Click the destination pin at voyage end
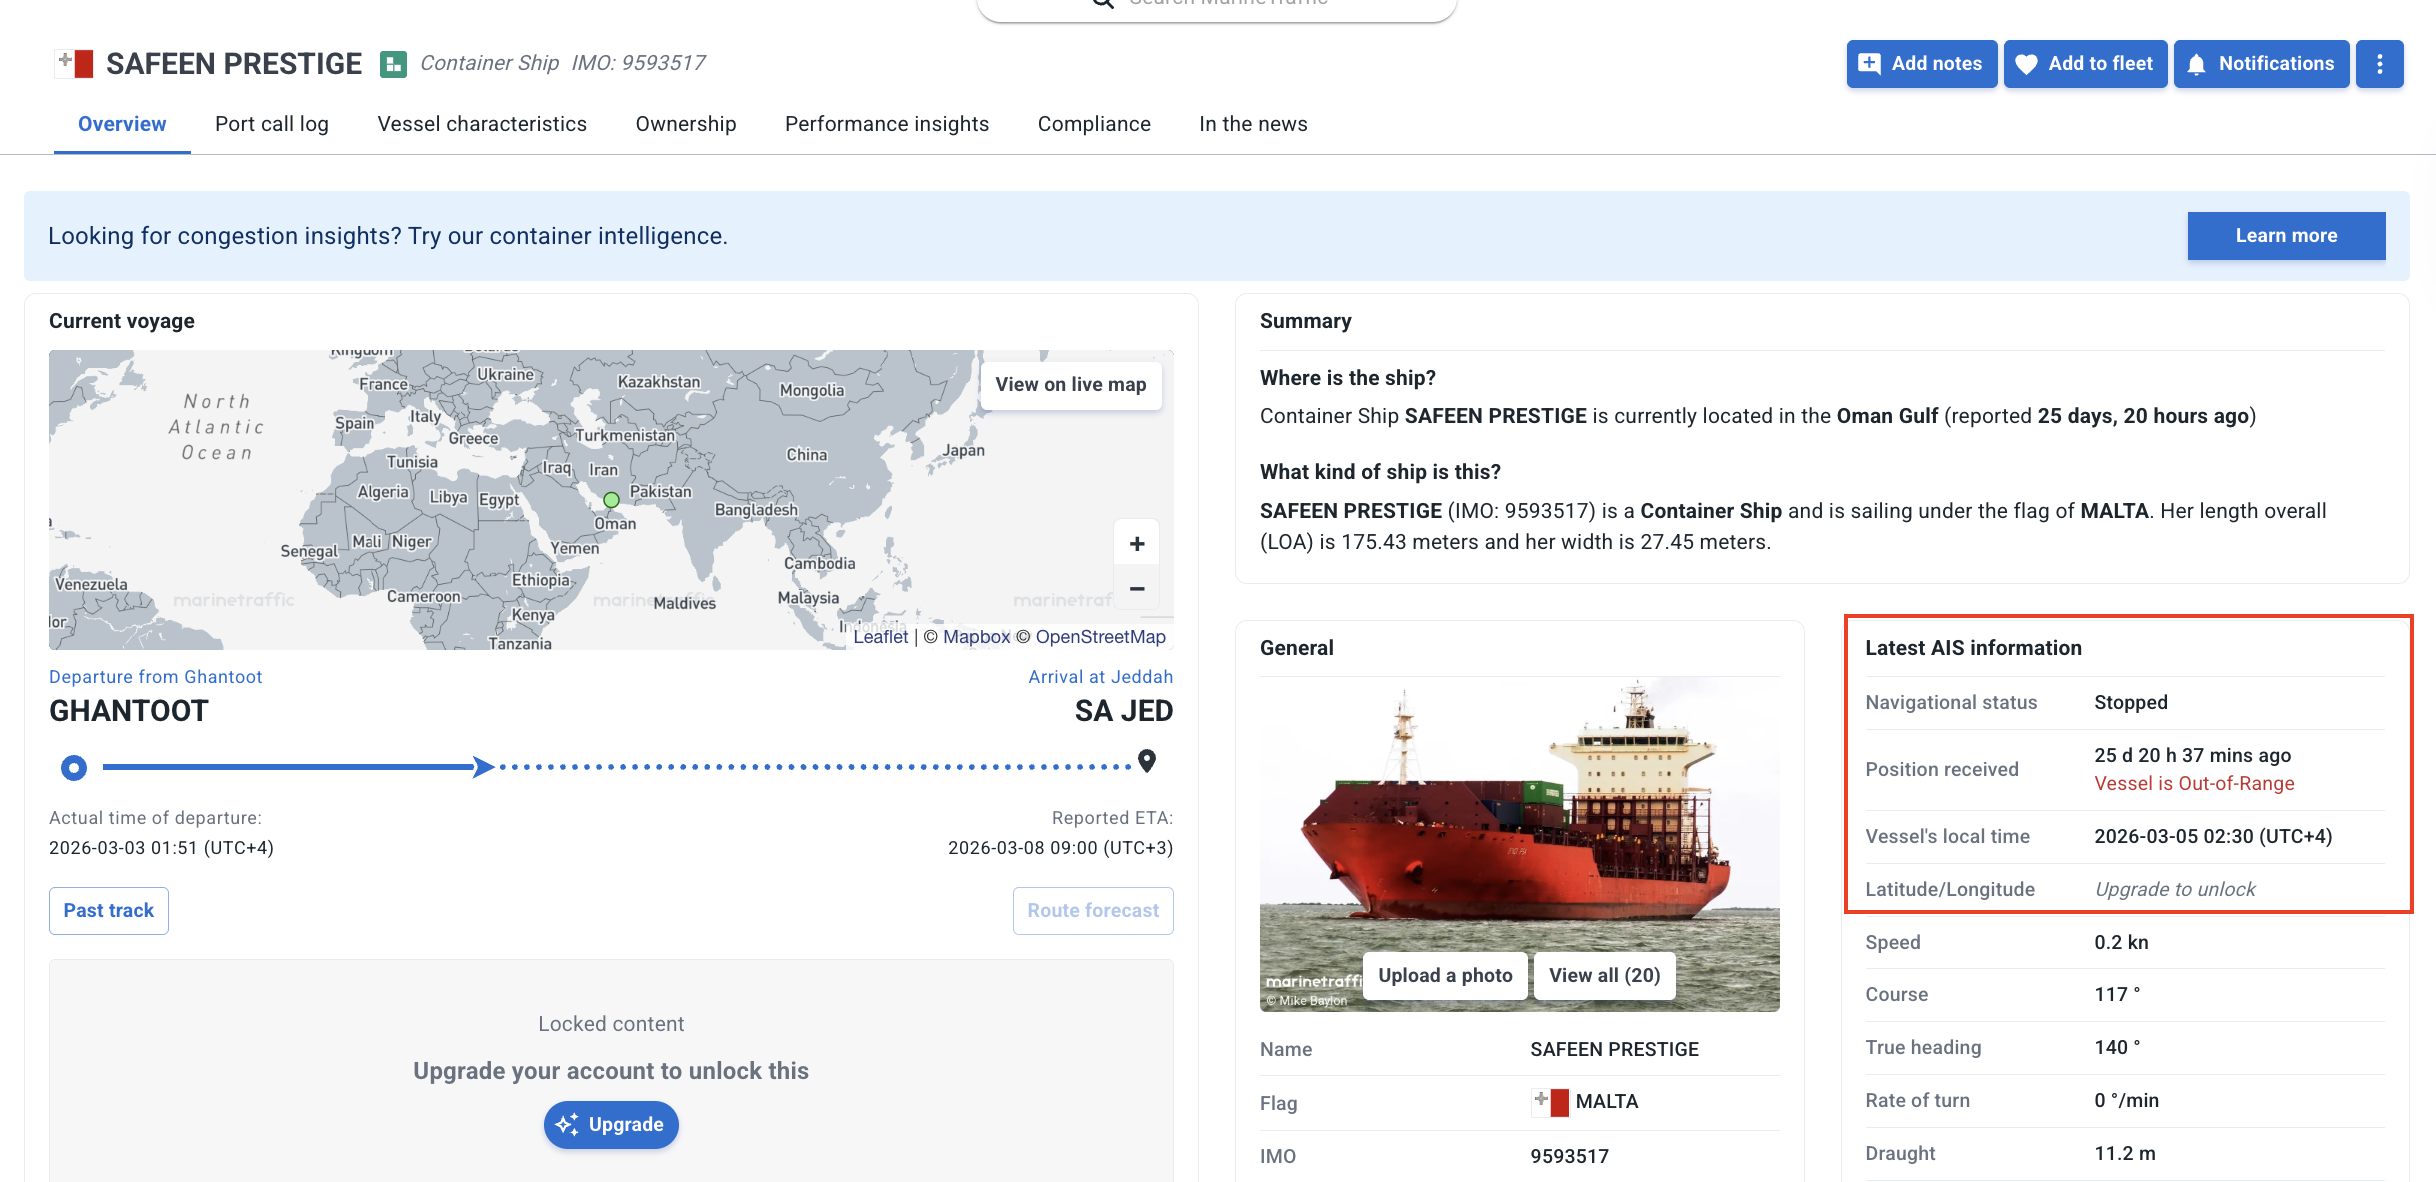 (1147, 762)
